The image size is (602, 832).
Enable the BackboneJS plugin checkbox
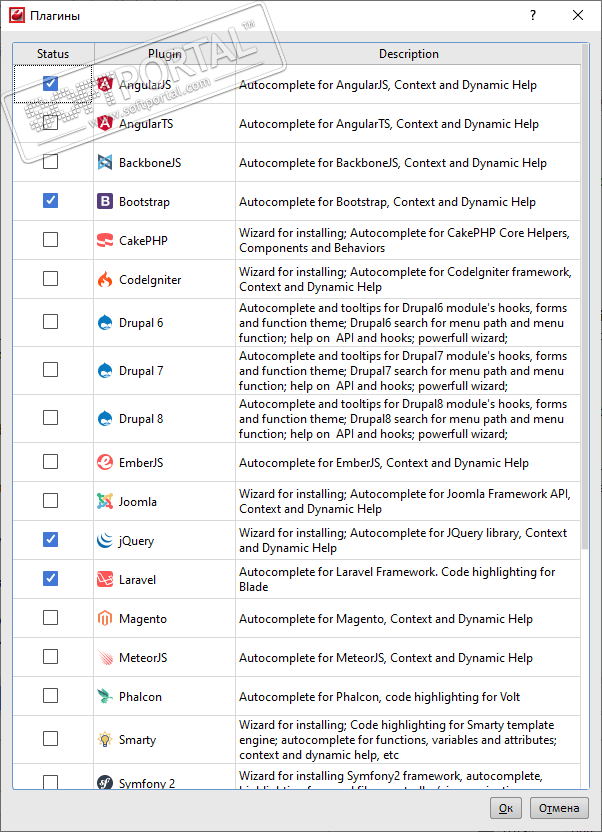[x=50, y=161]
